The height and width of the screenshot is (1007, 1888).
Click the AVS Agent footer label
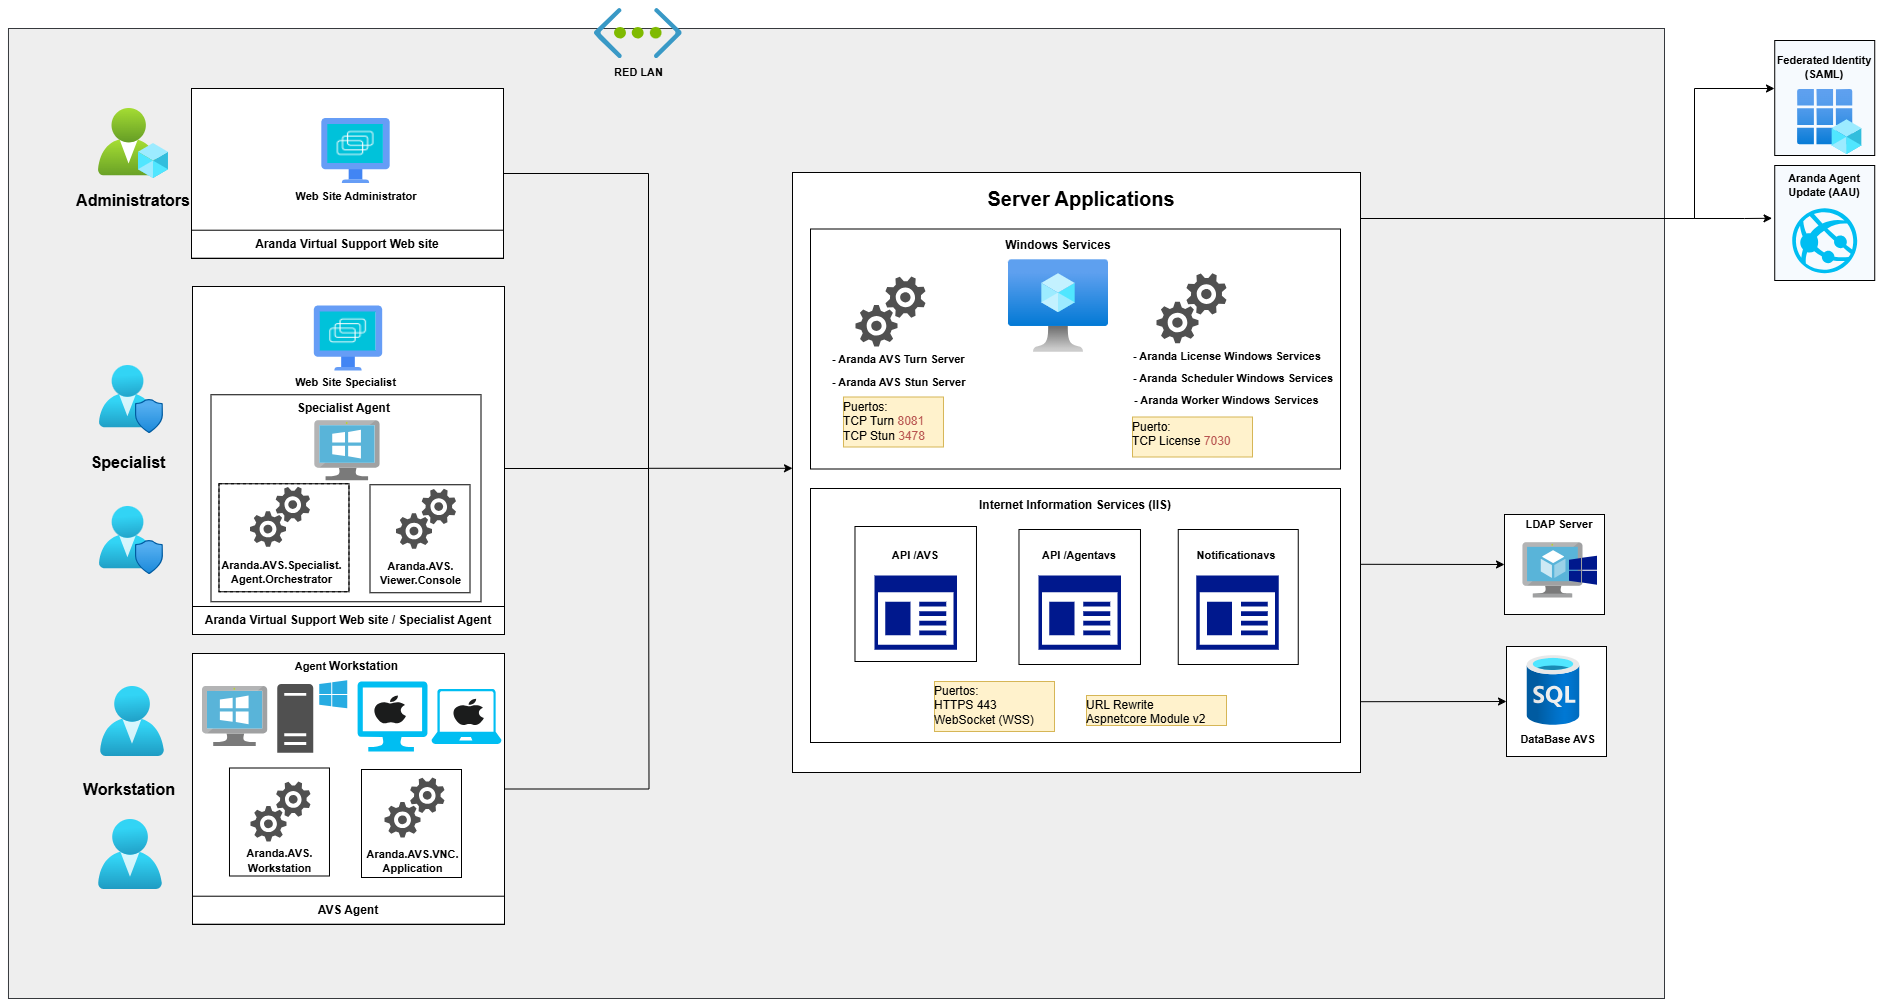pos(348,910)
